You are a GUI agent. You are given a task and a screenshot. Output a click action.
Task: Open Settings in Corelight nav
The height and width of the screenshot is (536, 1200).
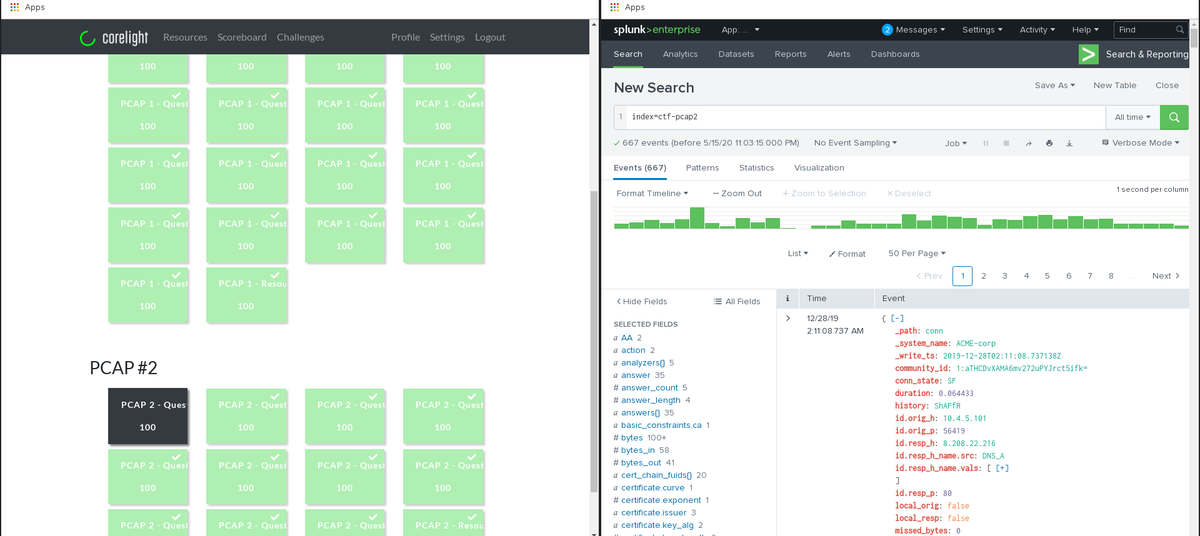tap(447, 37)
